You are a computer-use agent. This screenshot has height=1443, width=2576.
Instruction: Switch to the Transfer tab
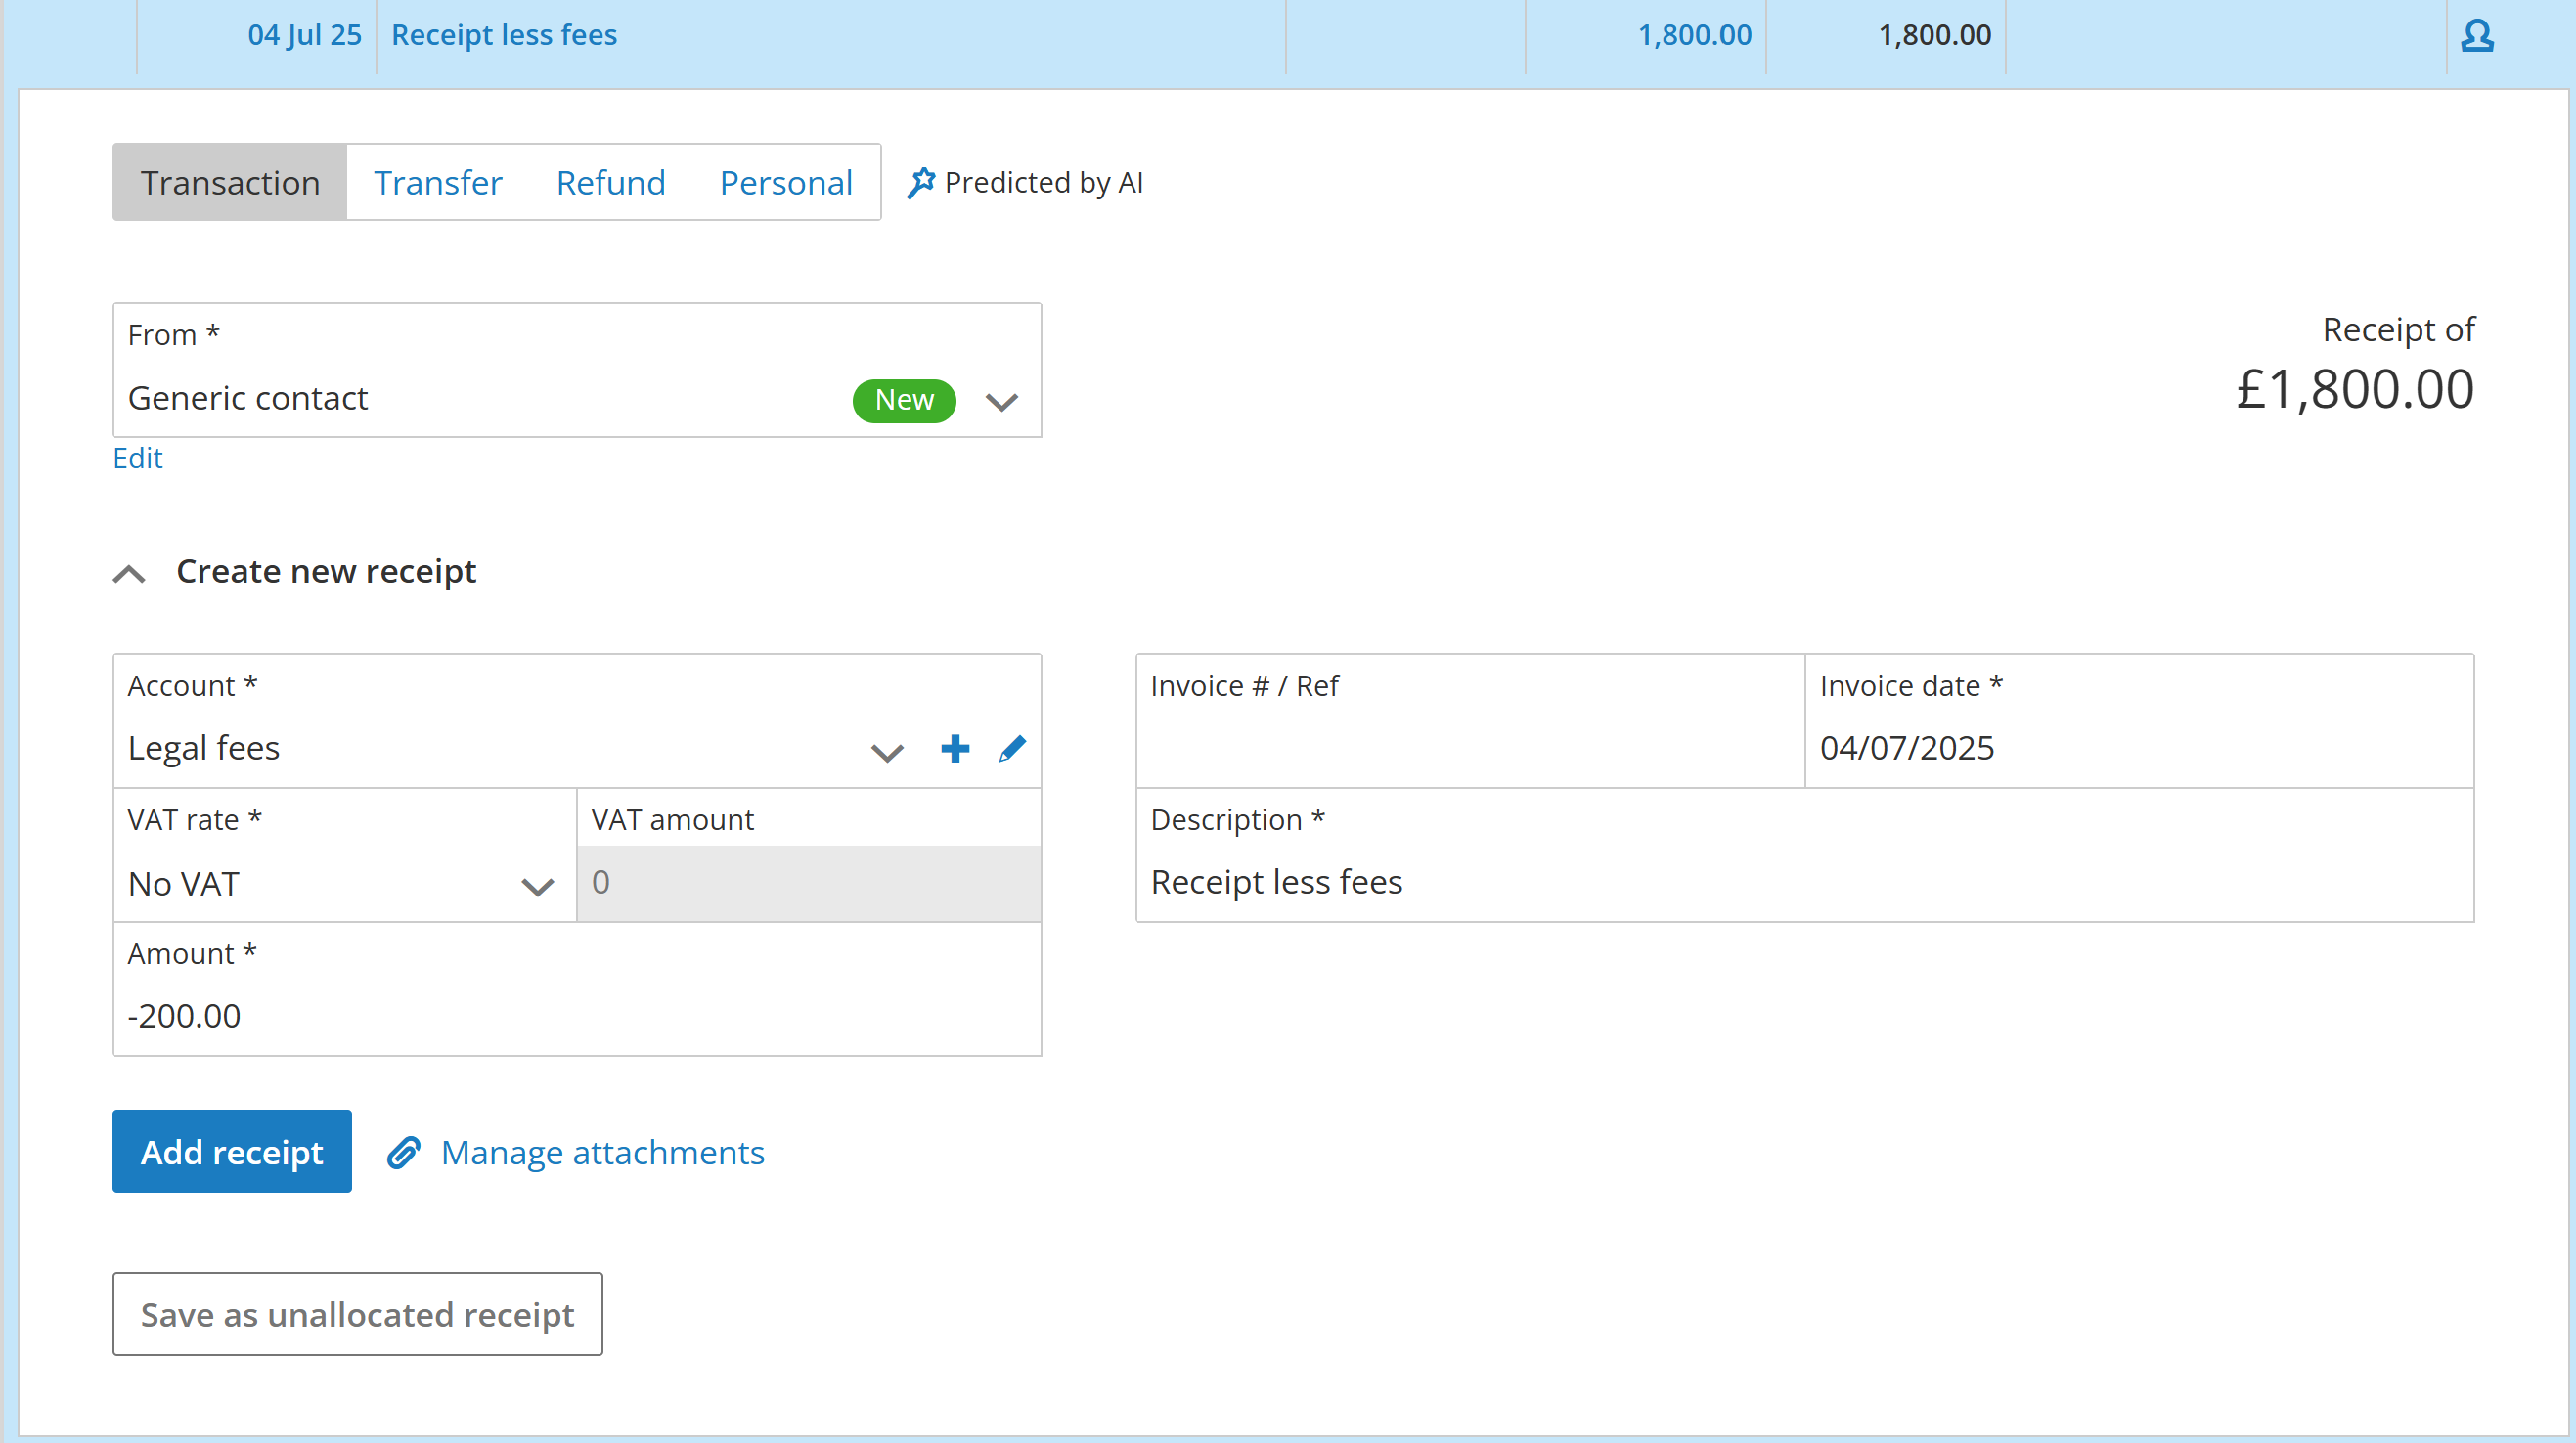pos(437,183)
